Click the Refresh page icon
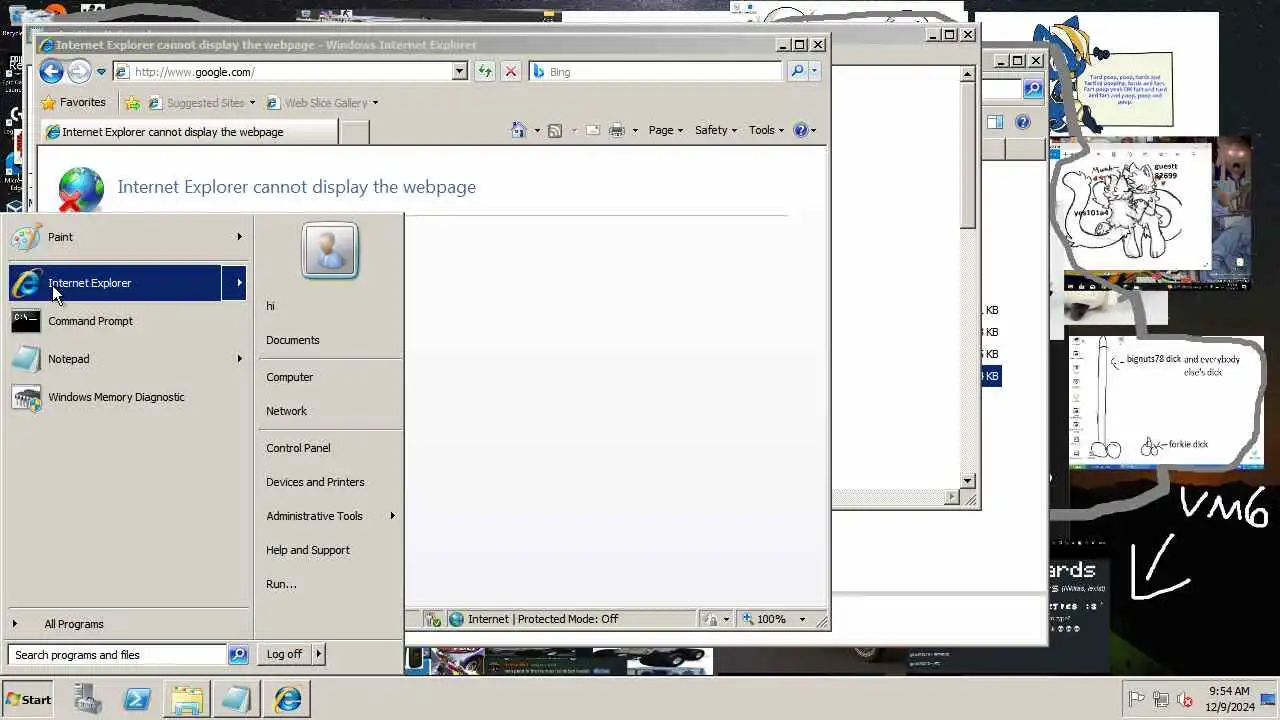This screenshot has width=1280, height=720. point(484,71)
